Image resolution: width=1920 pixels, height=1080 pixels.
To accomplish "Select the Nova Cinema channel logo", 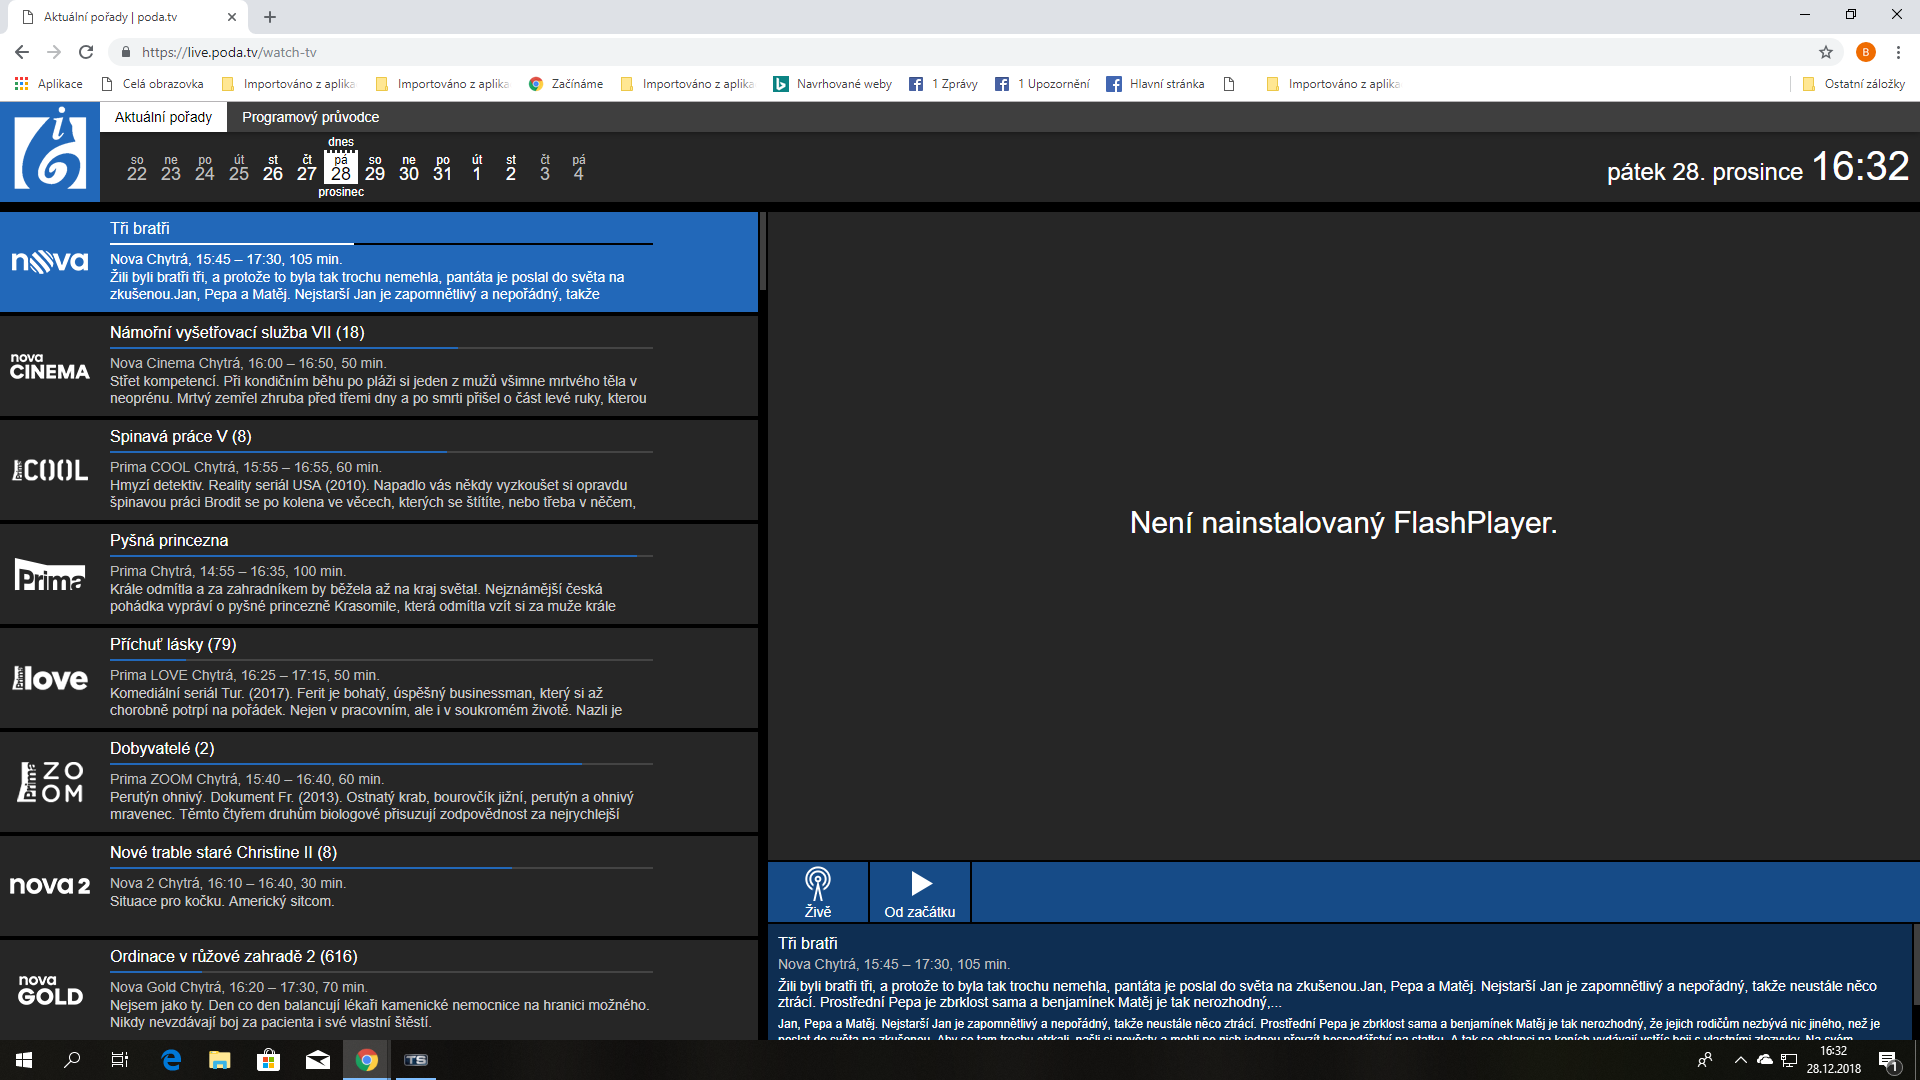I will click(x=50, y=366).
